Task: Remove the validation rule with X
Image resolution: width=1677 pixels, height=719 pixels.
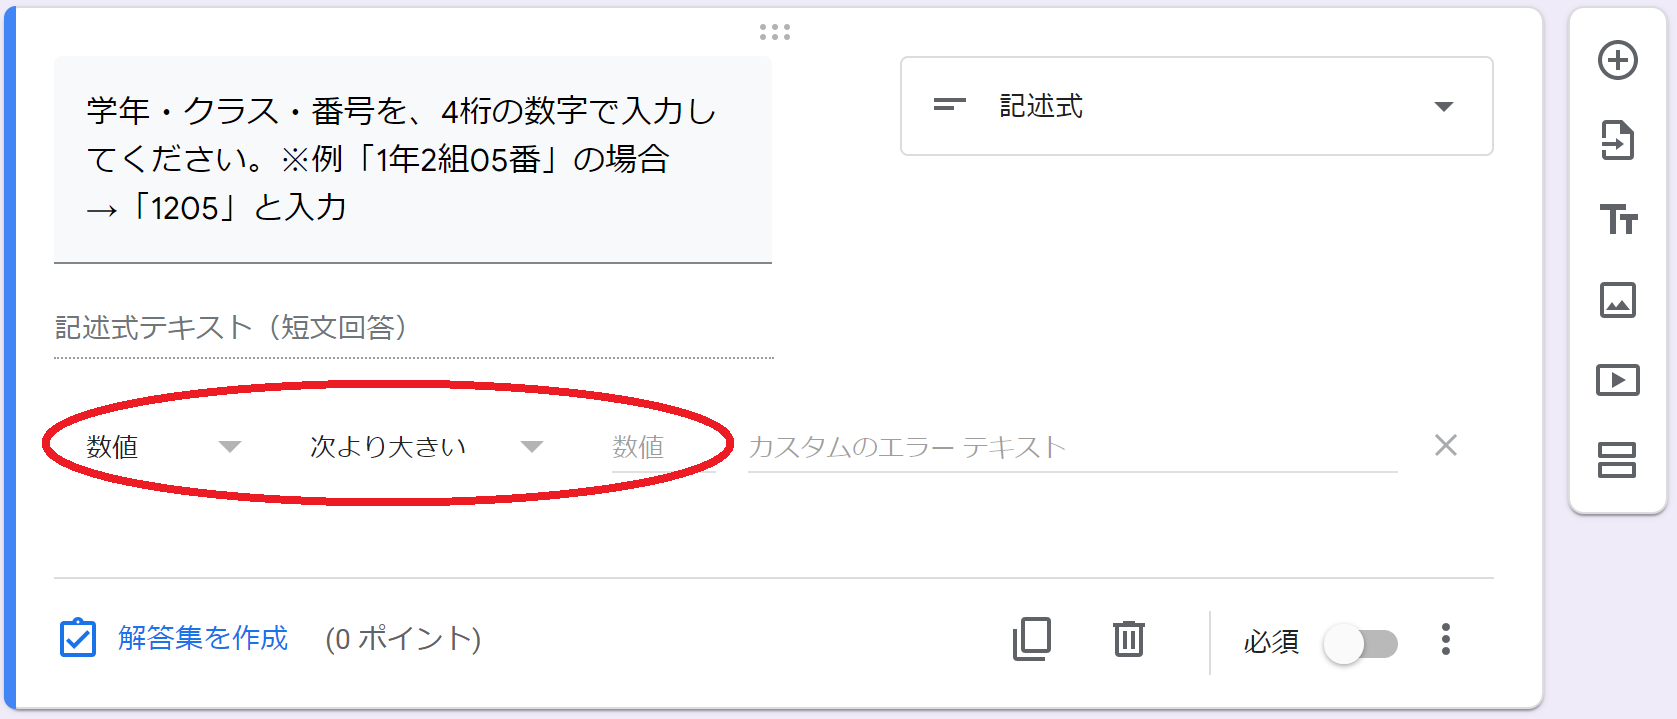Action: click(1445, 445)
